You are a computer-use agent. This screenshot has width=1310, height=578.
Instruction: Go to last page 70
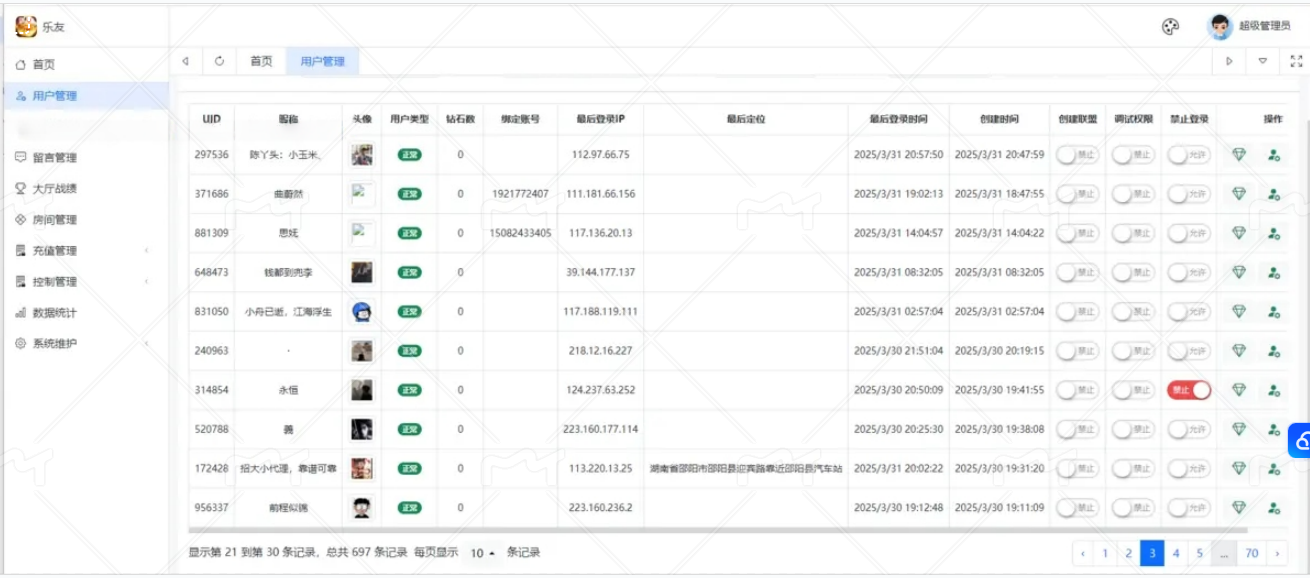click(1252, 553)
